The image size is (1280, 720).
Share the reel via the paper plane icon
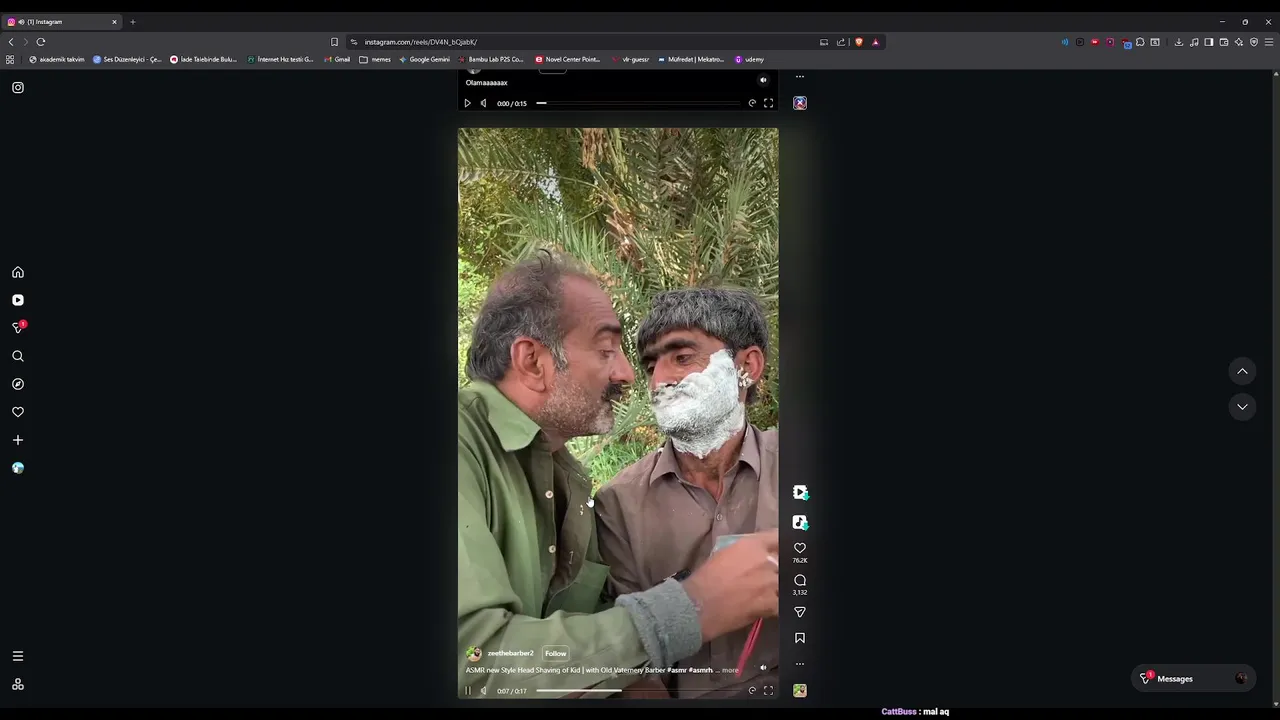pos(799,612)
